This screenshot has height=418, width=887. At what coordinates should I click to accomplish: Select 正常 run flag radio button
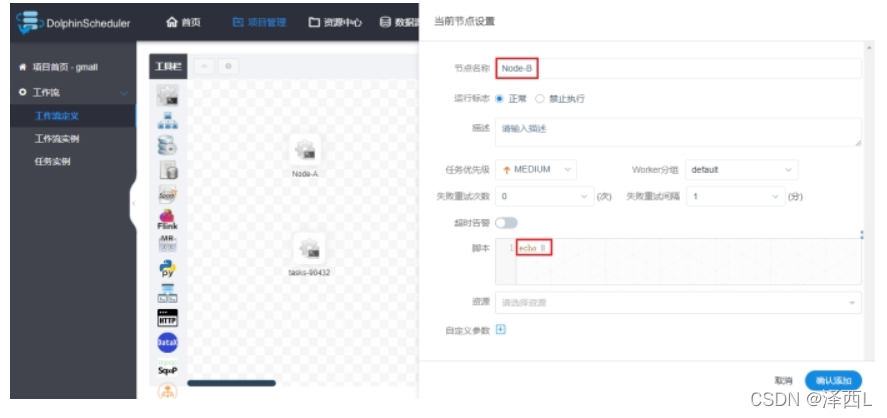click(500, 98)
